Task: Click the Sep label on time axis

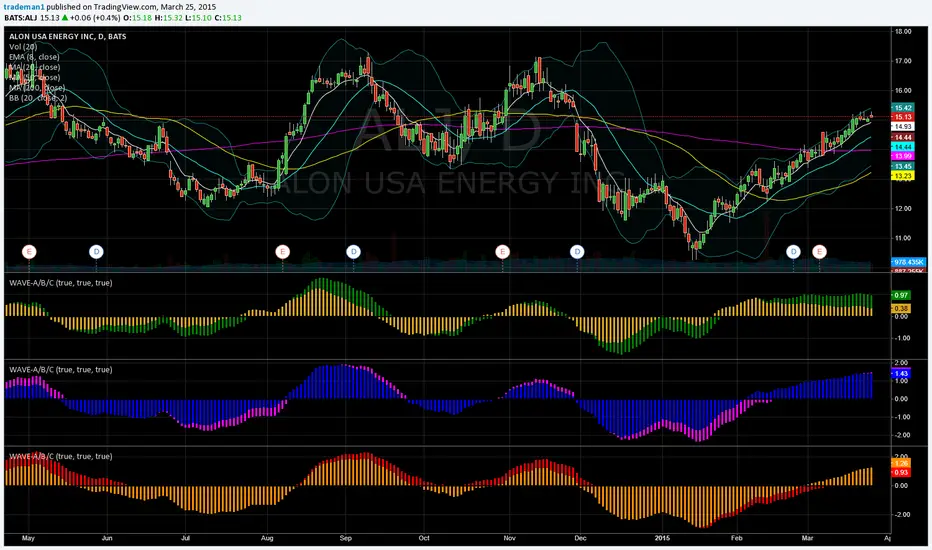Action: pyautogui.click(x=345, y=539)
